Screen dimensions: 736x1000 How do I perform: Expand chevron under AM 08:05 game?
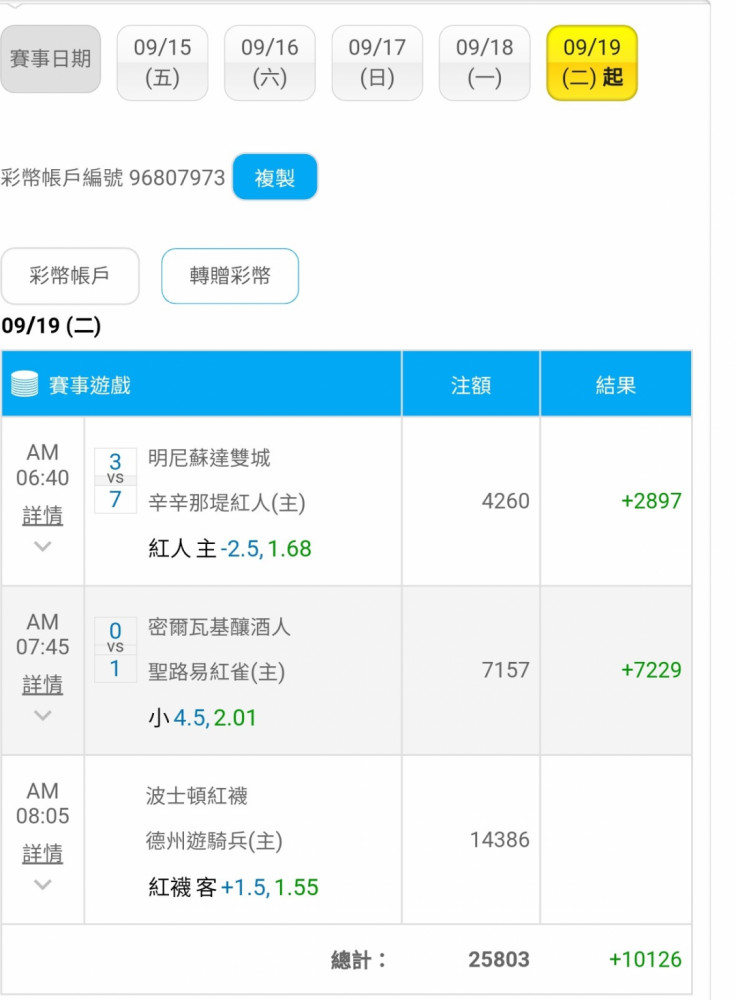(42, 884)
